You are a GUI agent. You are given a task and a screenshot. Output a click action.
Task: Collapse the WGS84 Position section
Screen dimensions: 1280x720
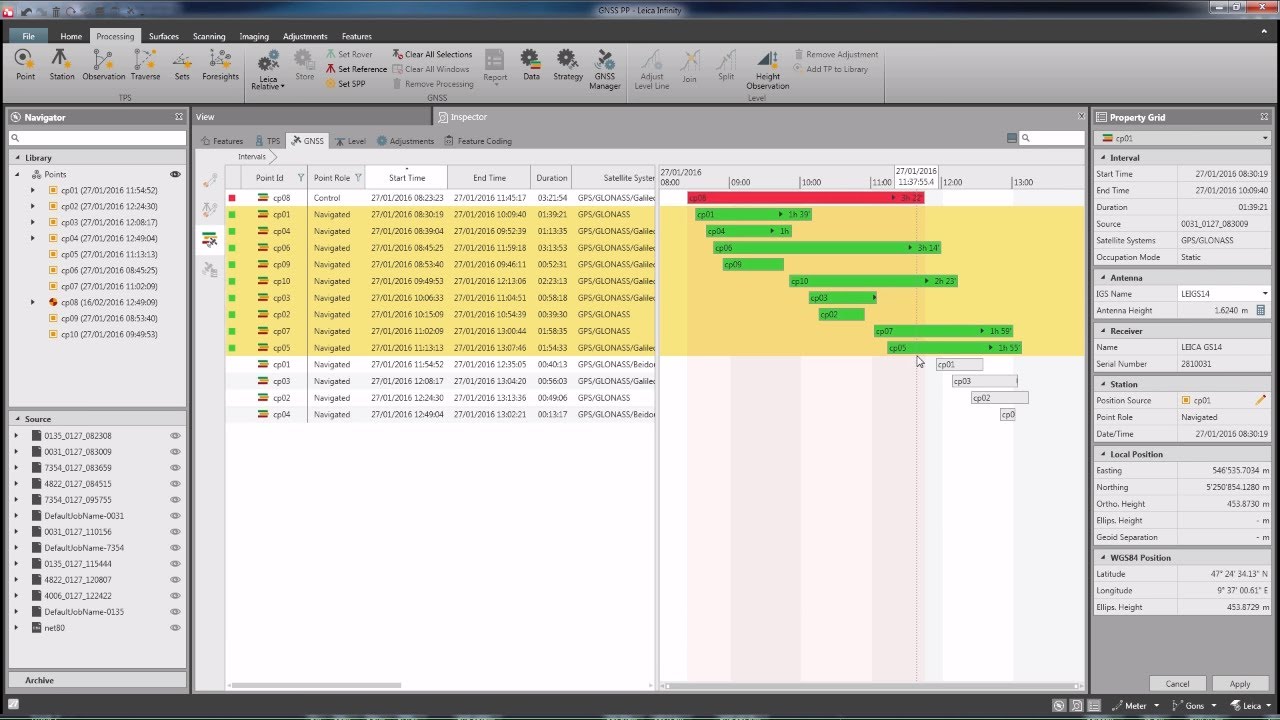point(1103,558)
